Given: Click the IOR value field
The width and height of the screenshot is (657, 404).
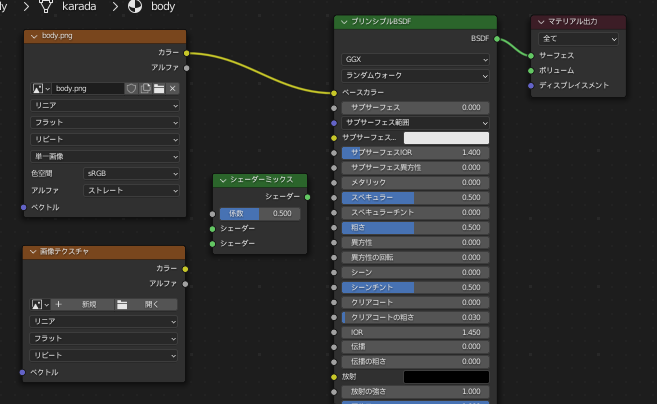Looking at the screenshot, I should point(415,332).
